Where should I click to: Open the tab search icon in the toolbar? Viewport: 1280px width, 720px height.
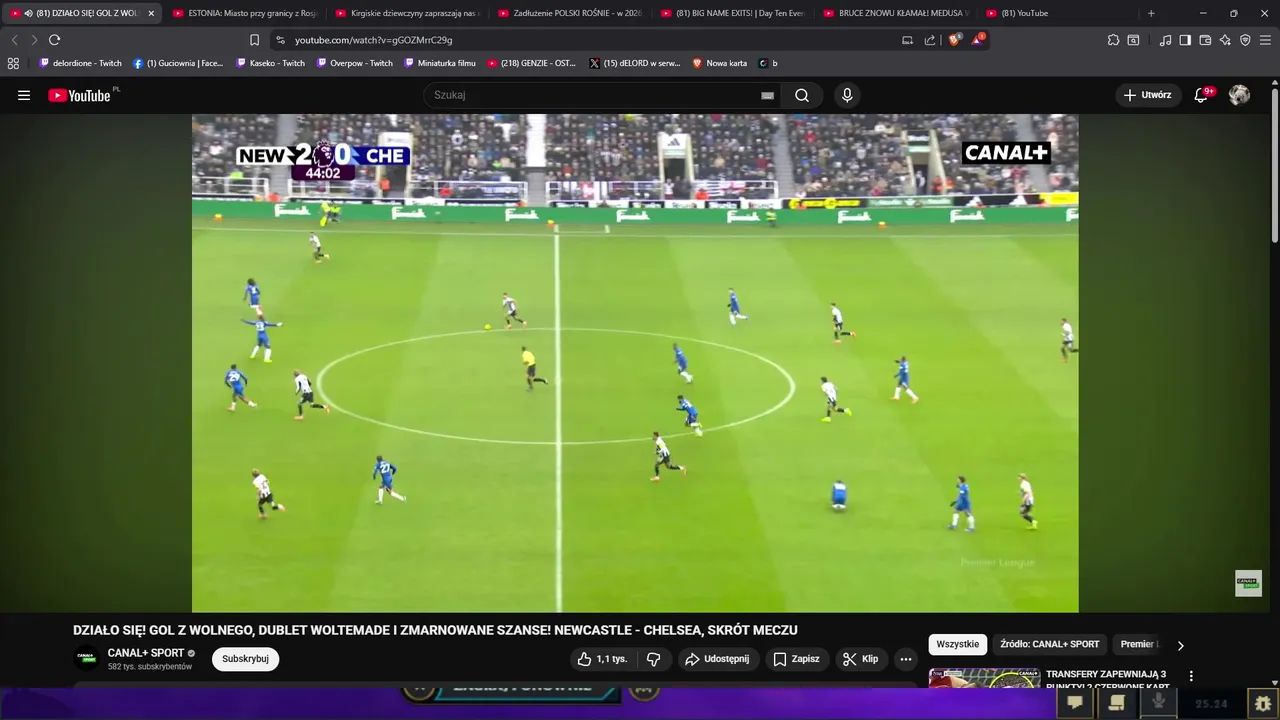1133,40
